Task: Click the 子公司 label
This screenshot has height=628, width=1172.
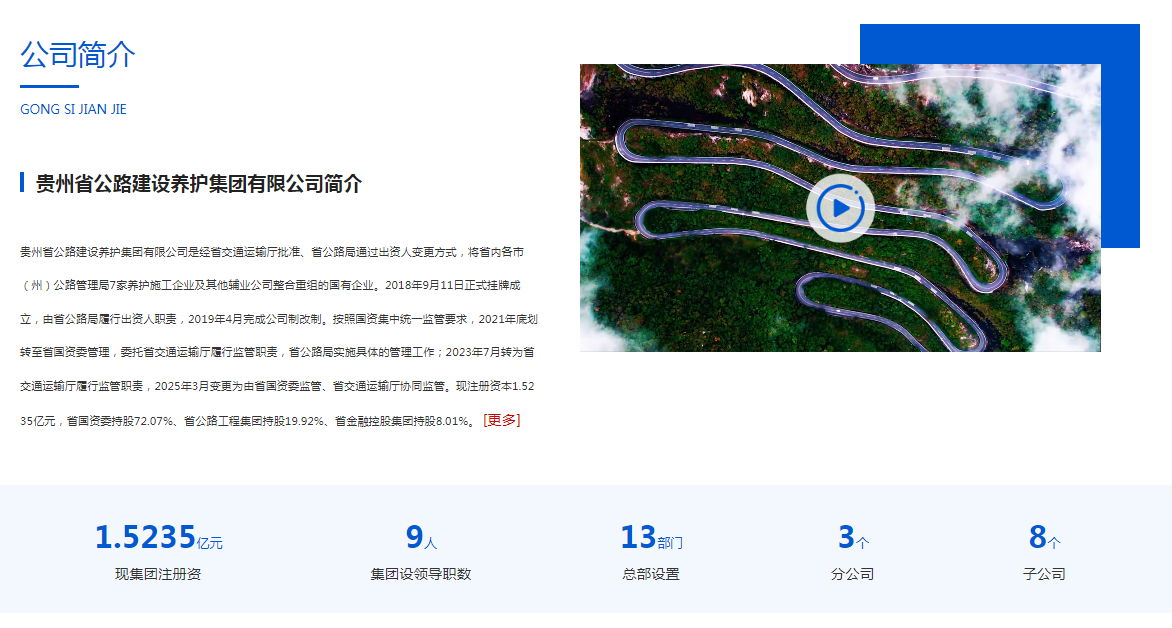Action: click(x=1044, y=574)
